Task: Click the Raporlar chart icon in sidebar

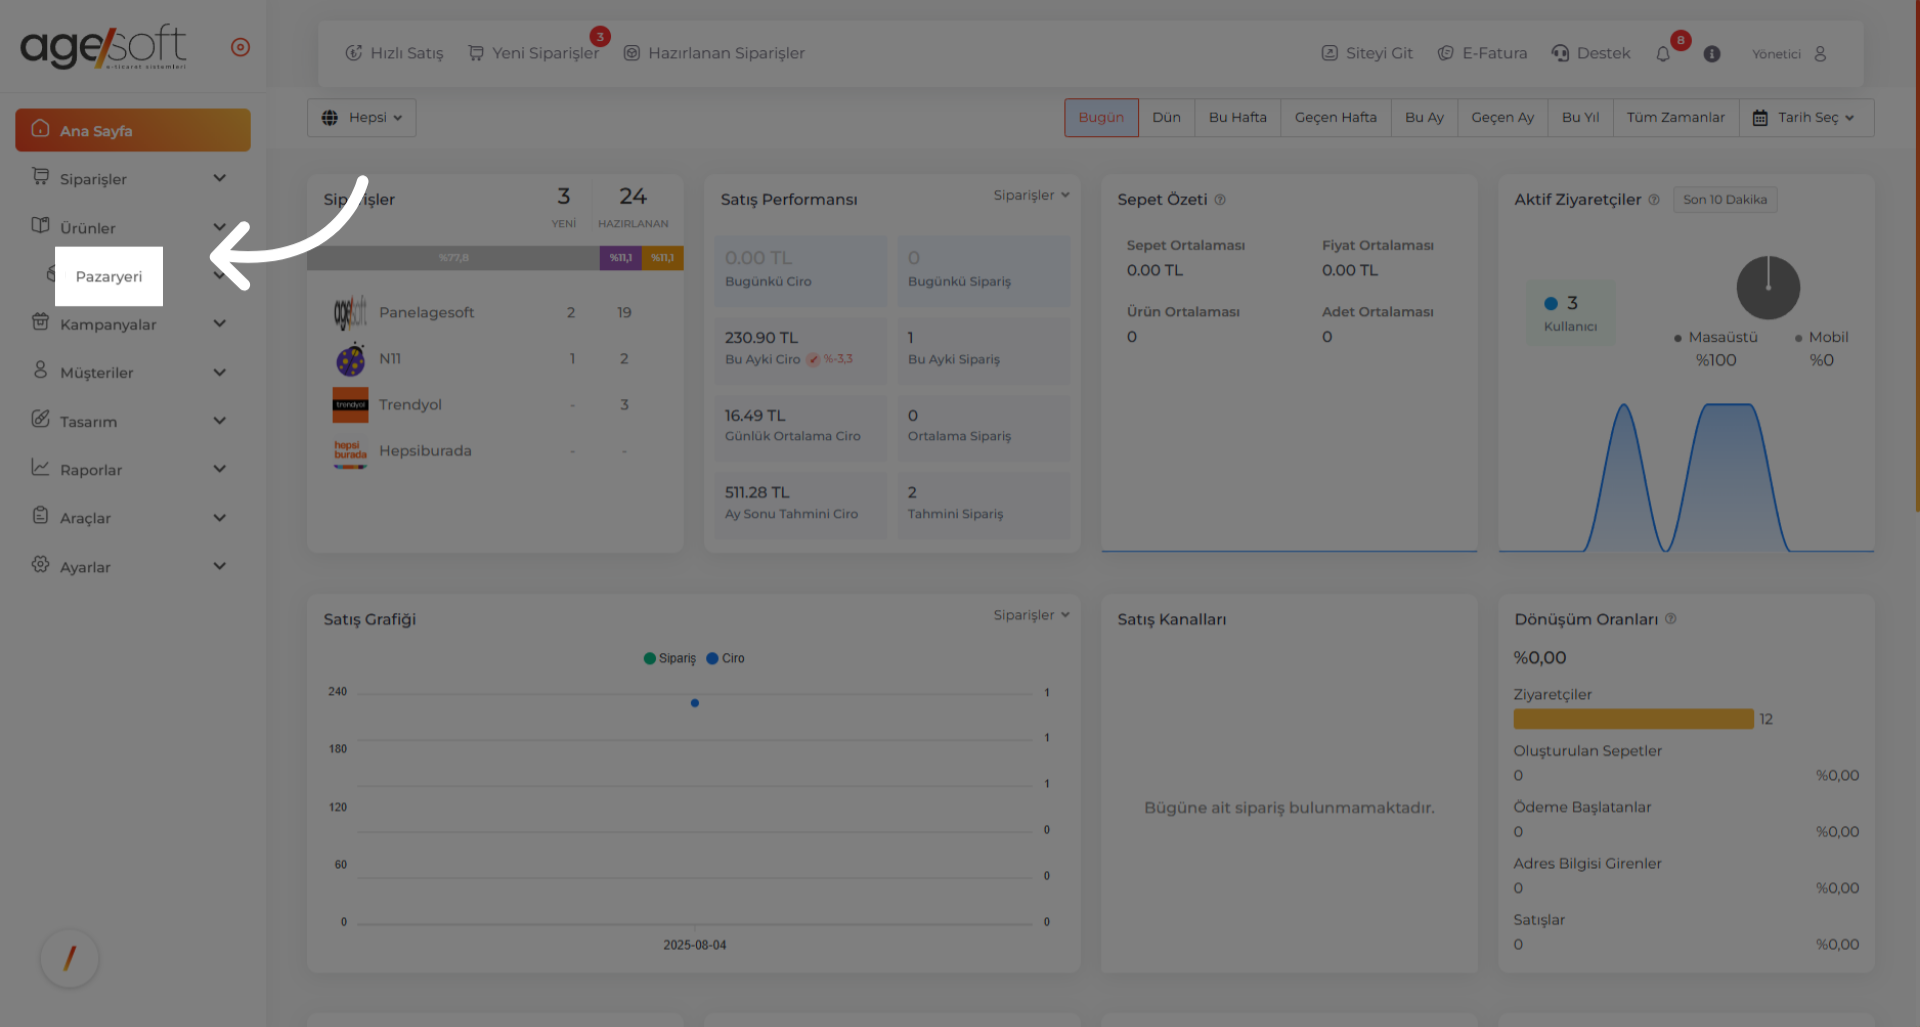Action: (40, 467)
